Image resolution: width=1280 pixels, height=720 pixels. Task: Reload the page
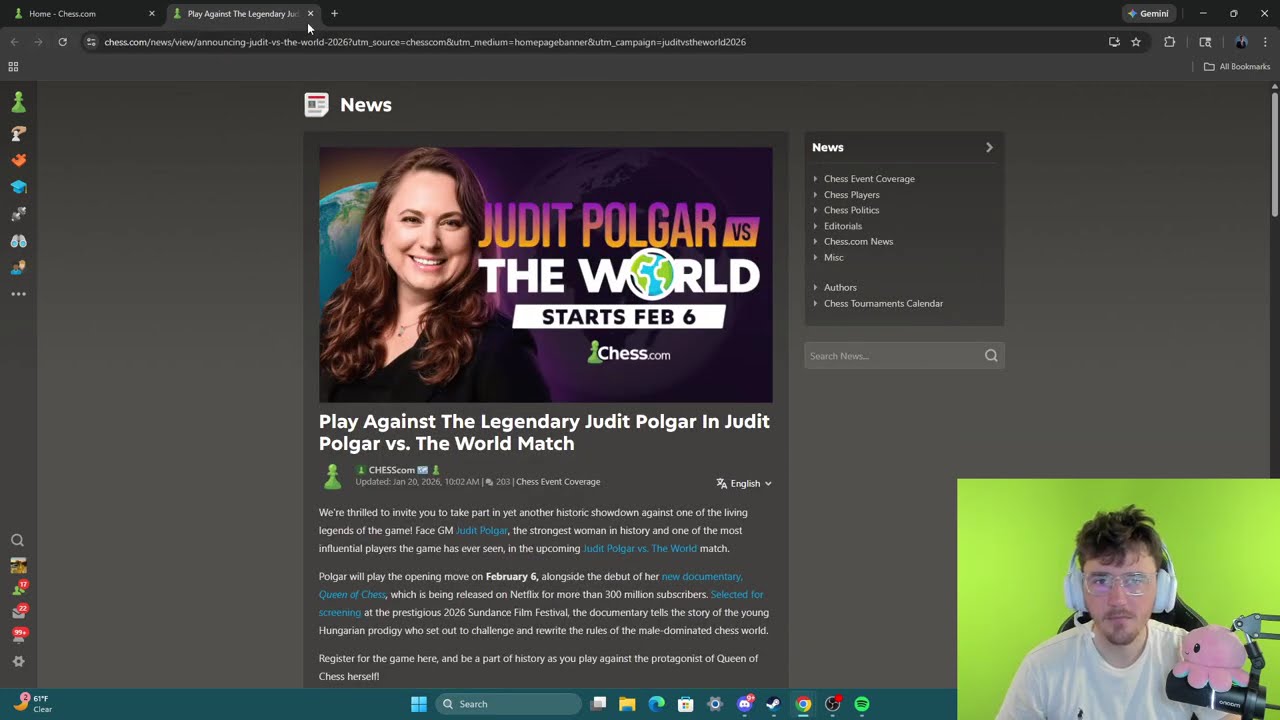[62, 42]
